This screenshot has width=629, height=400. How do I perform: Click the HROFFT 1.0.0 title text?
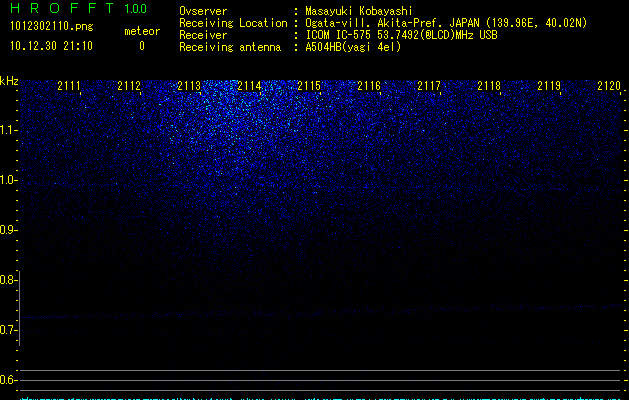[78, 8]
